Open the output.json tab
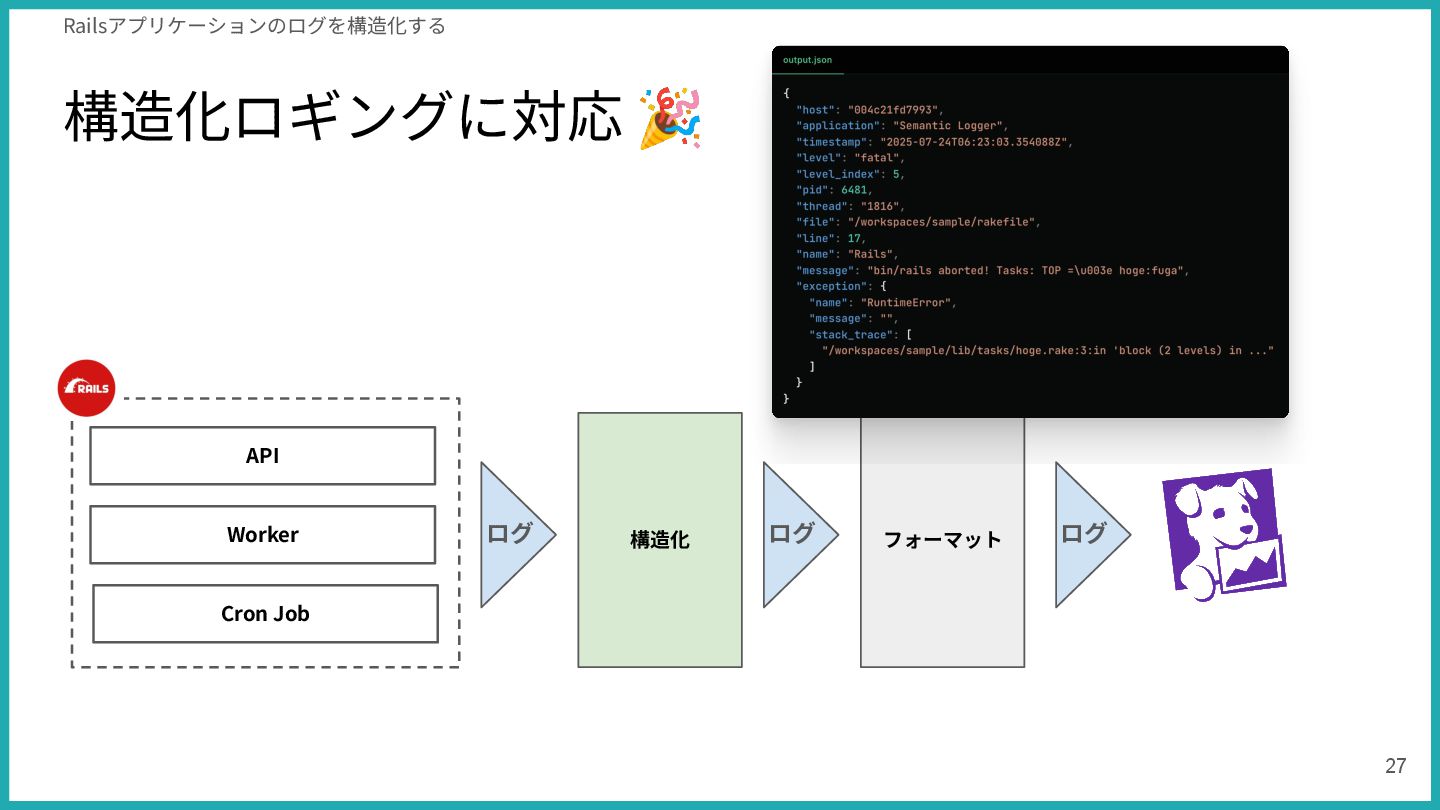This screenshot has width=1440, height=810. 807,60
